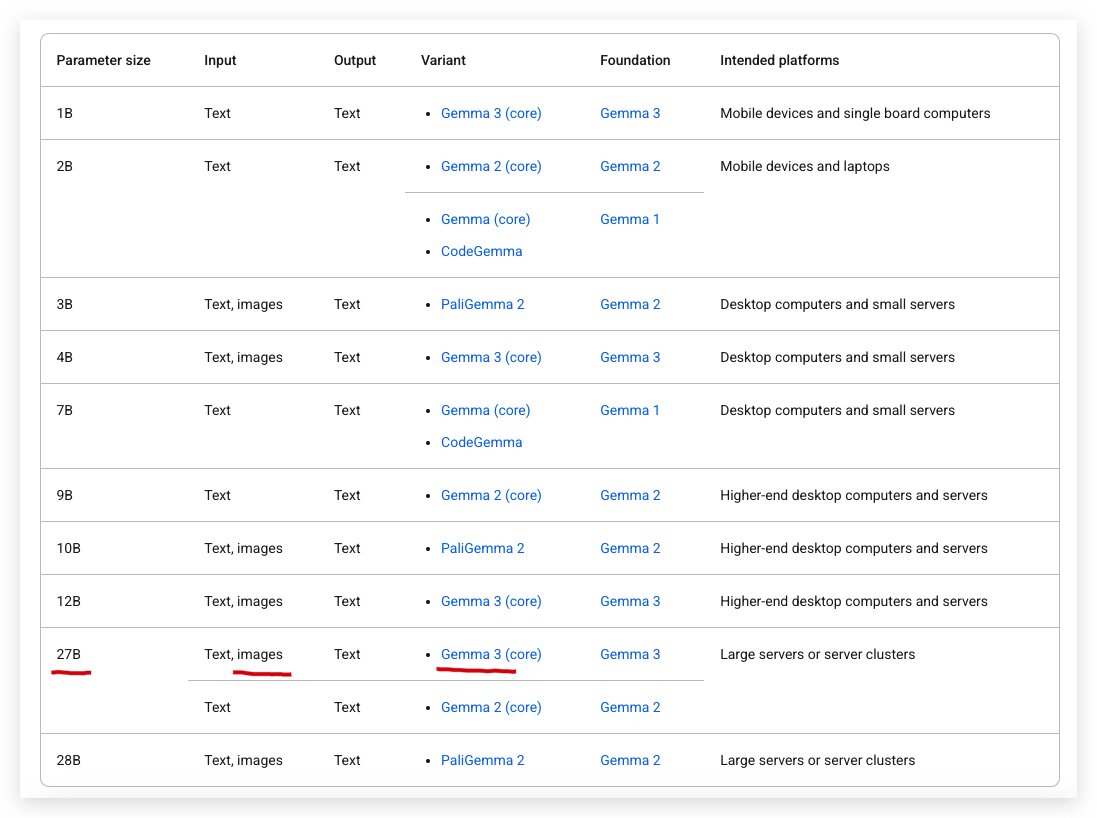
Task: Click 'Desktop computers and small servers' in 3B row
Action: point(837,304)
